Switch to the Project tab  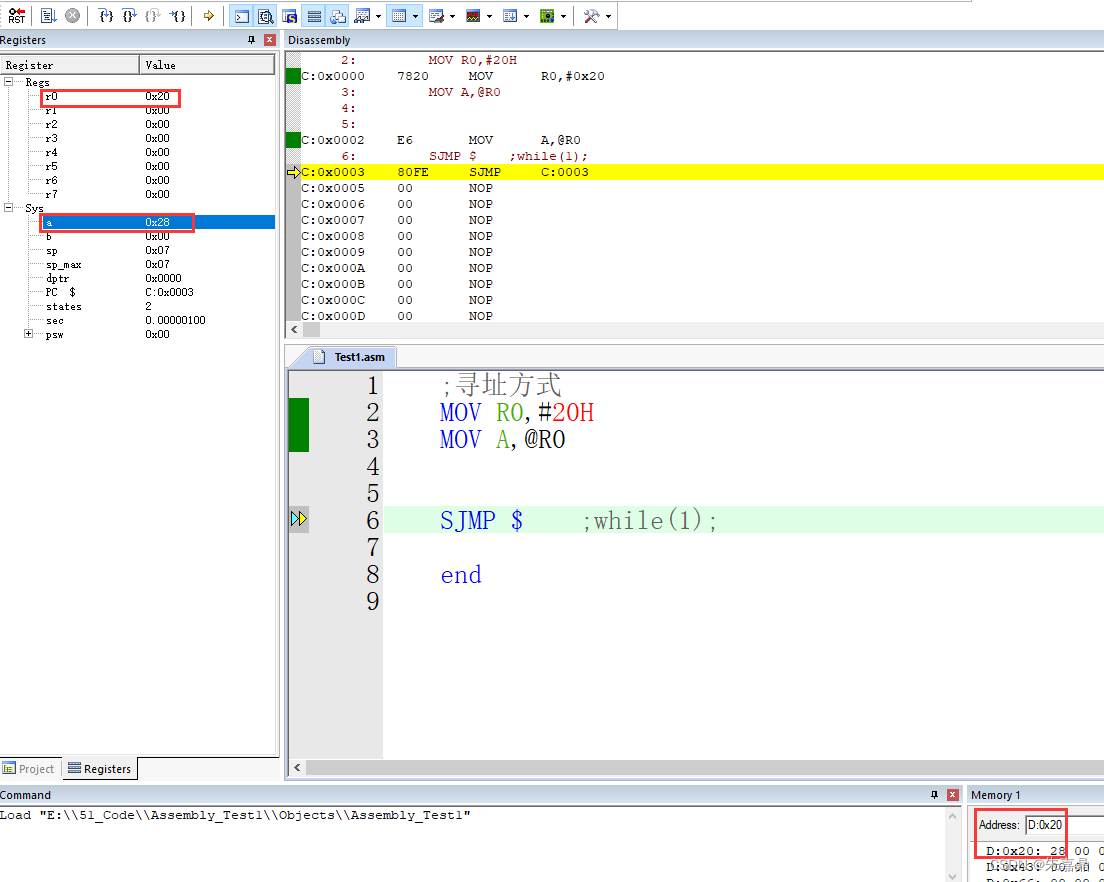[x=29, y=769]
